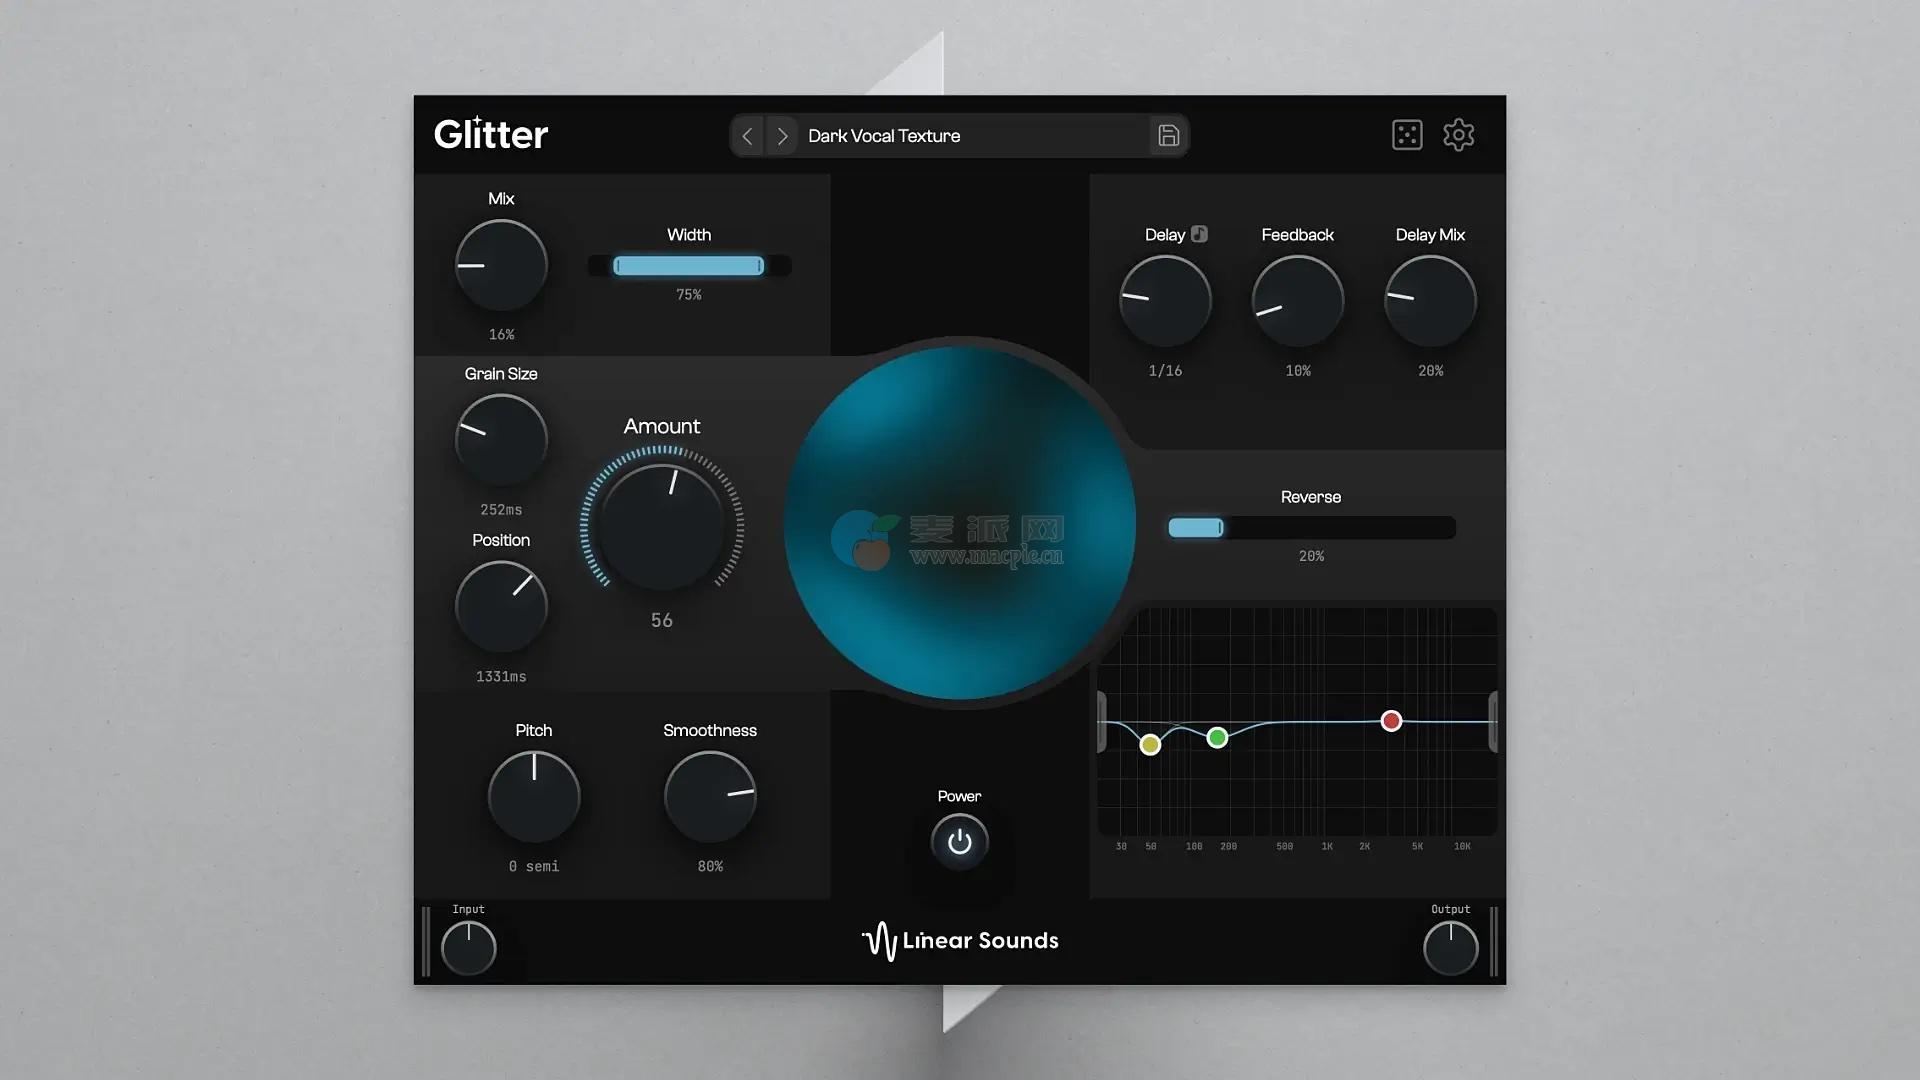Click the red EQ band node

(x=1391, y=721)
